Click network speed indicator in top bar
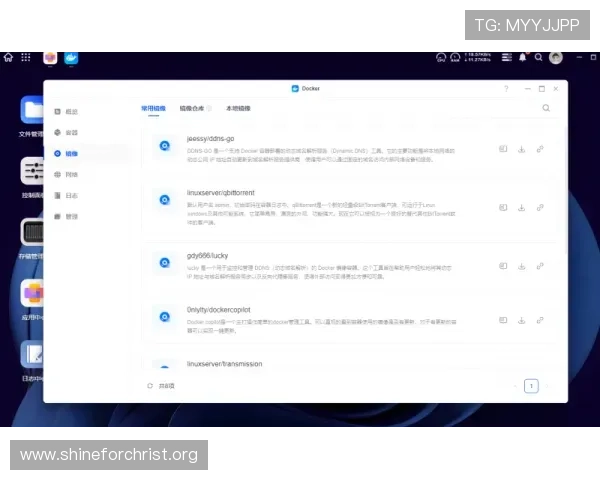This screenshot has width=600, height=480. [x=478, y=57]
